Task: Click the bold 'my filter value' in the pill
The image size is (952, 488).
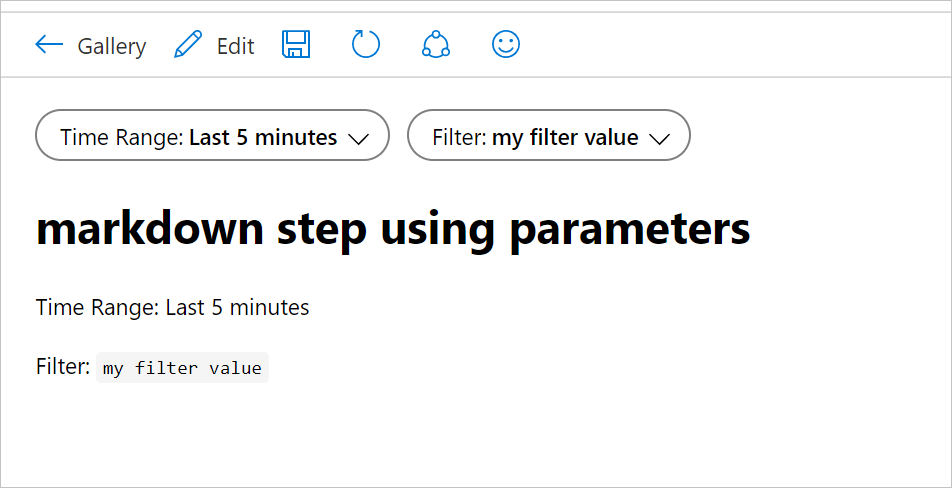Action: pos(565,137)
